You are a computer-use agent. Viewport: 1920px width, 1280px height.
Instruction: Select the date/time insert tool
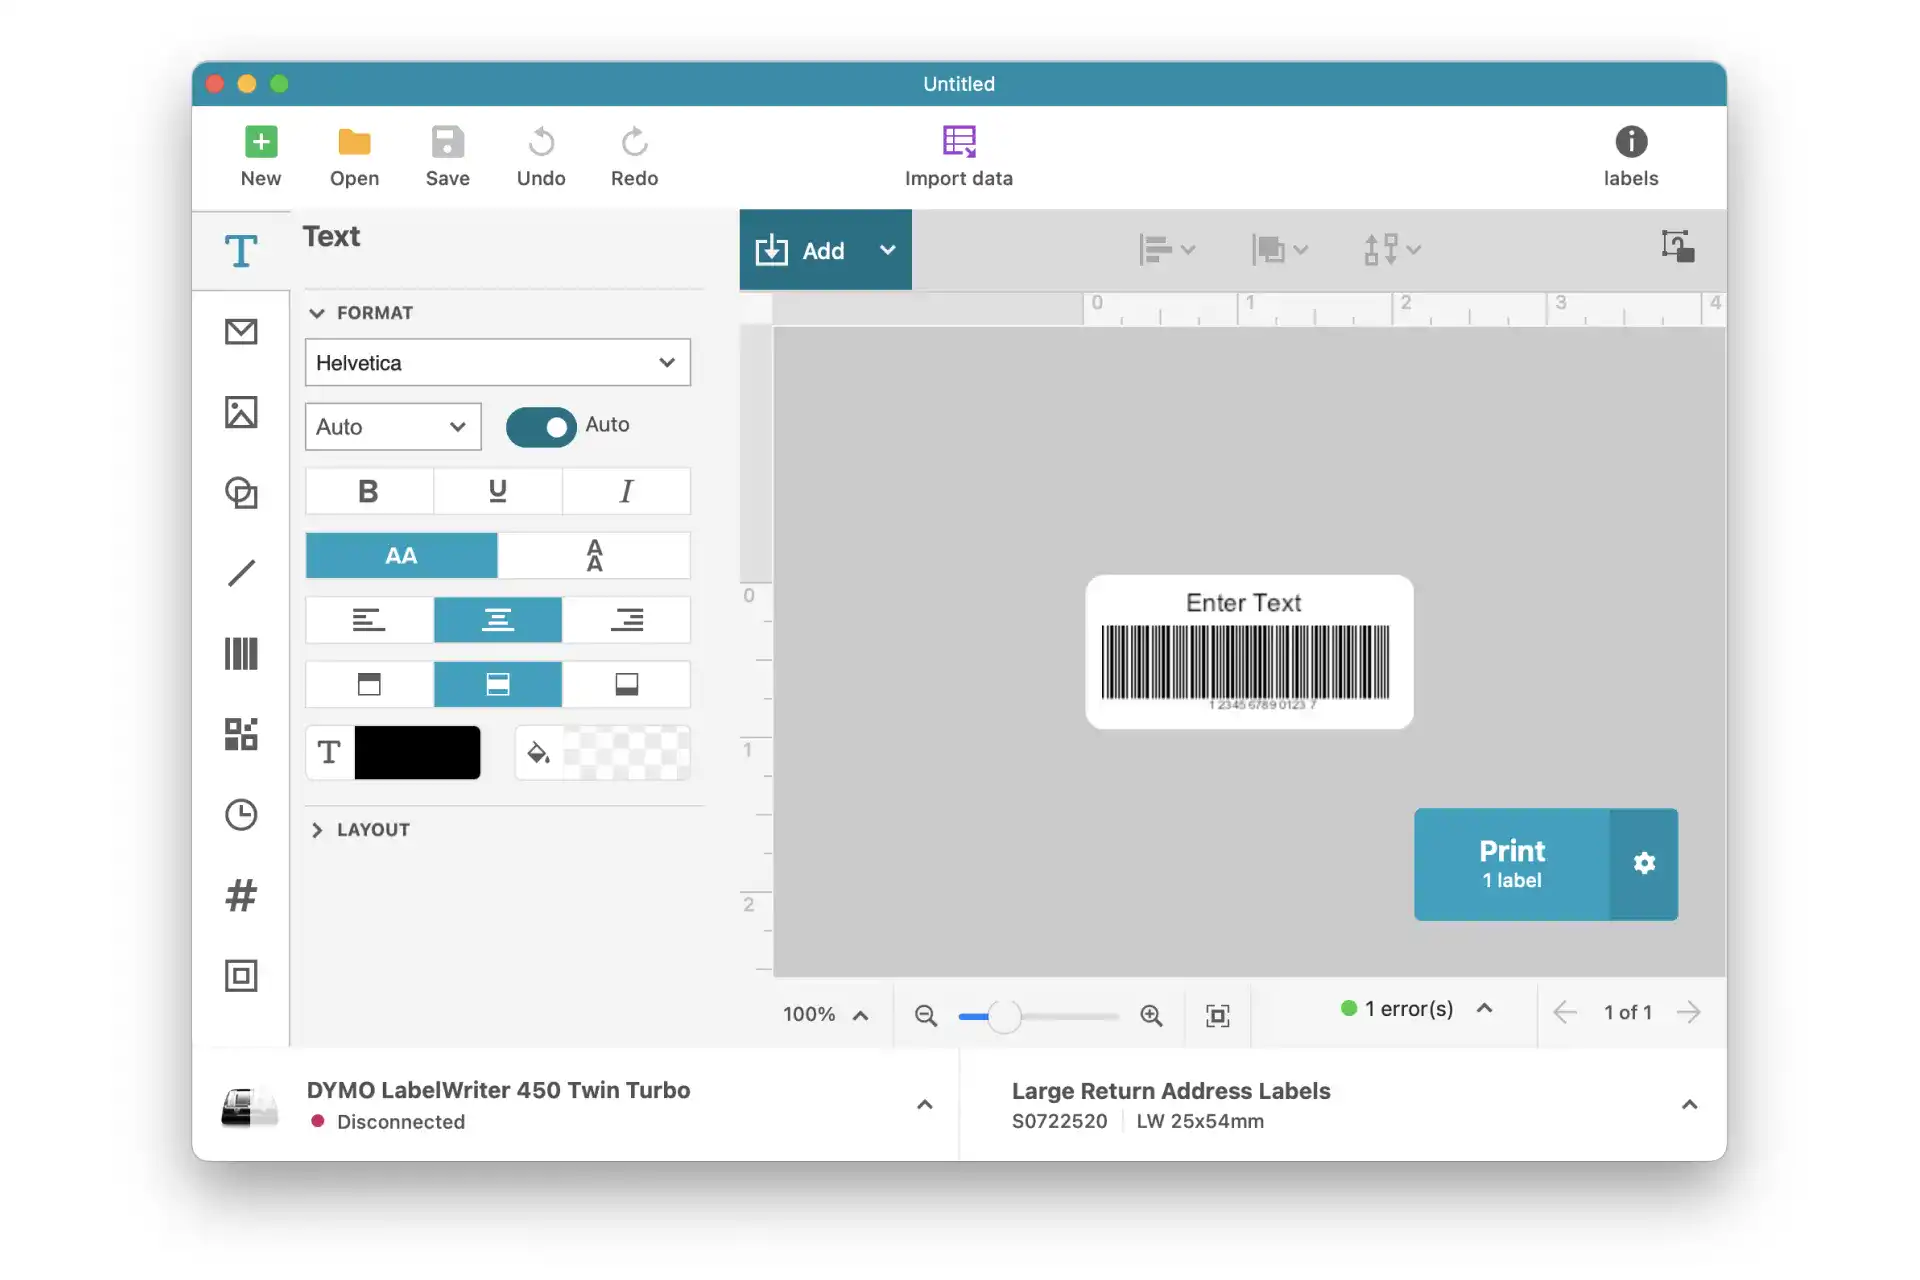pyautogui.click(x=240, y=814)
